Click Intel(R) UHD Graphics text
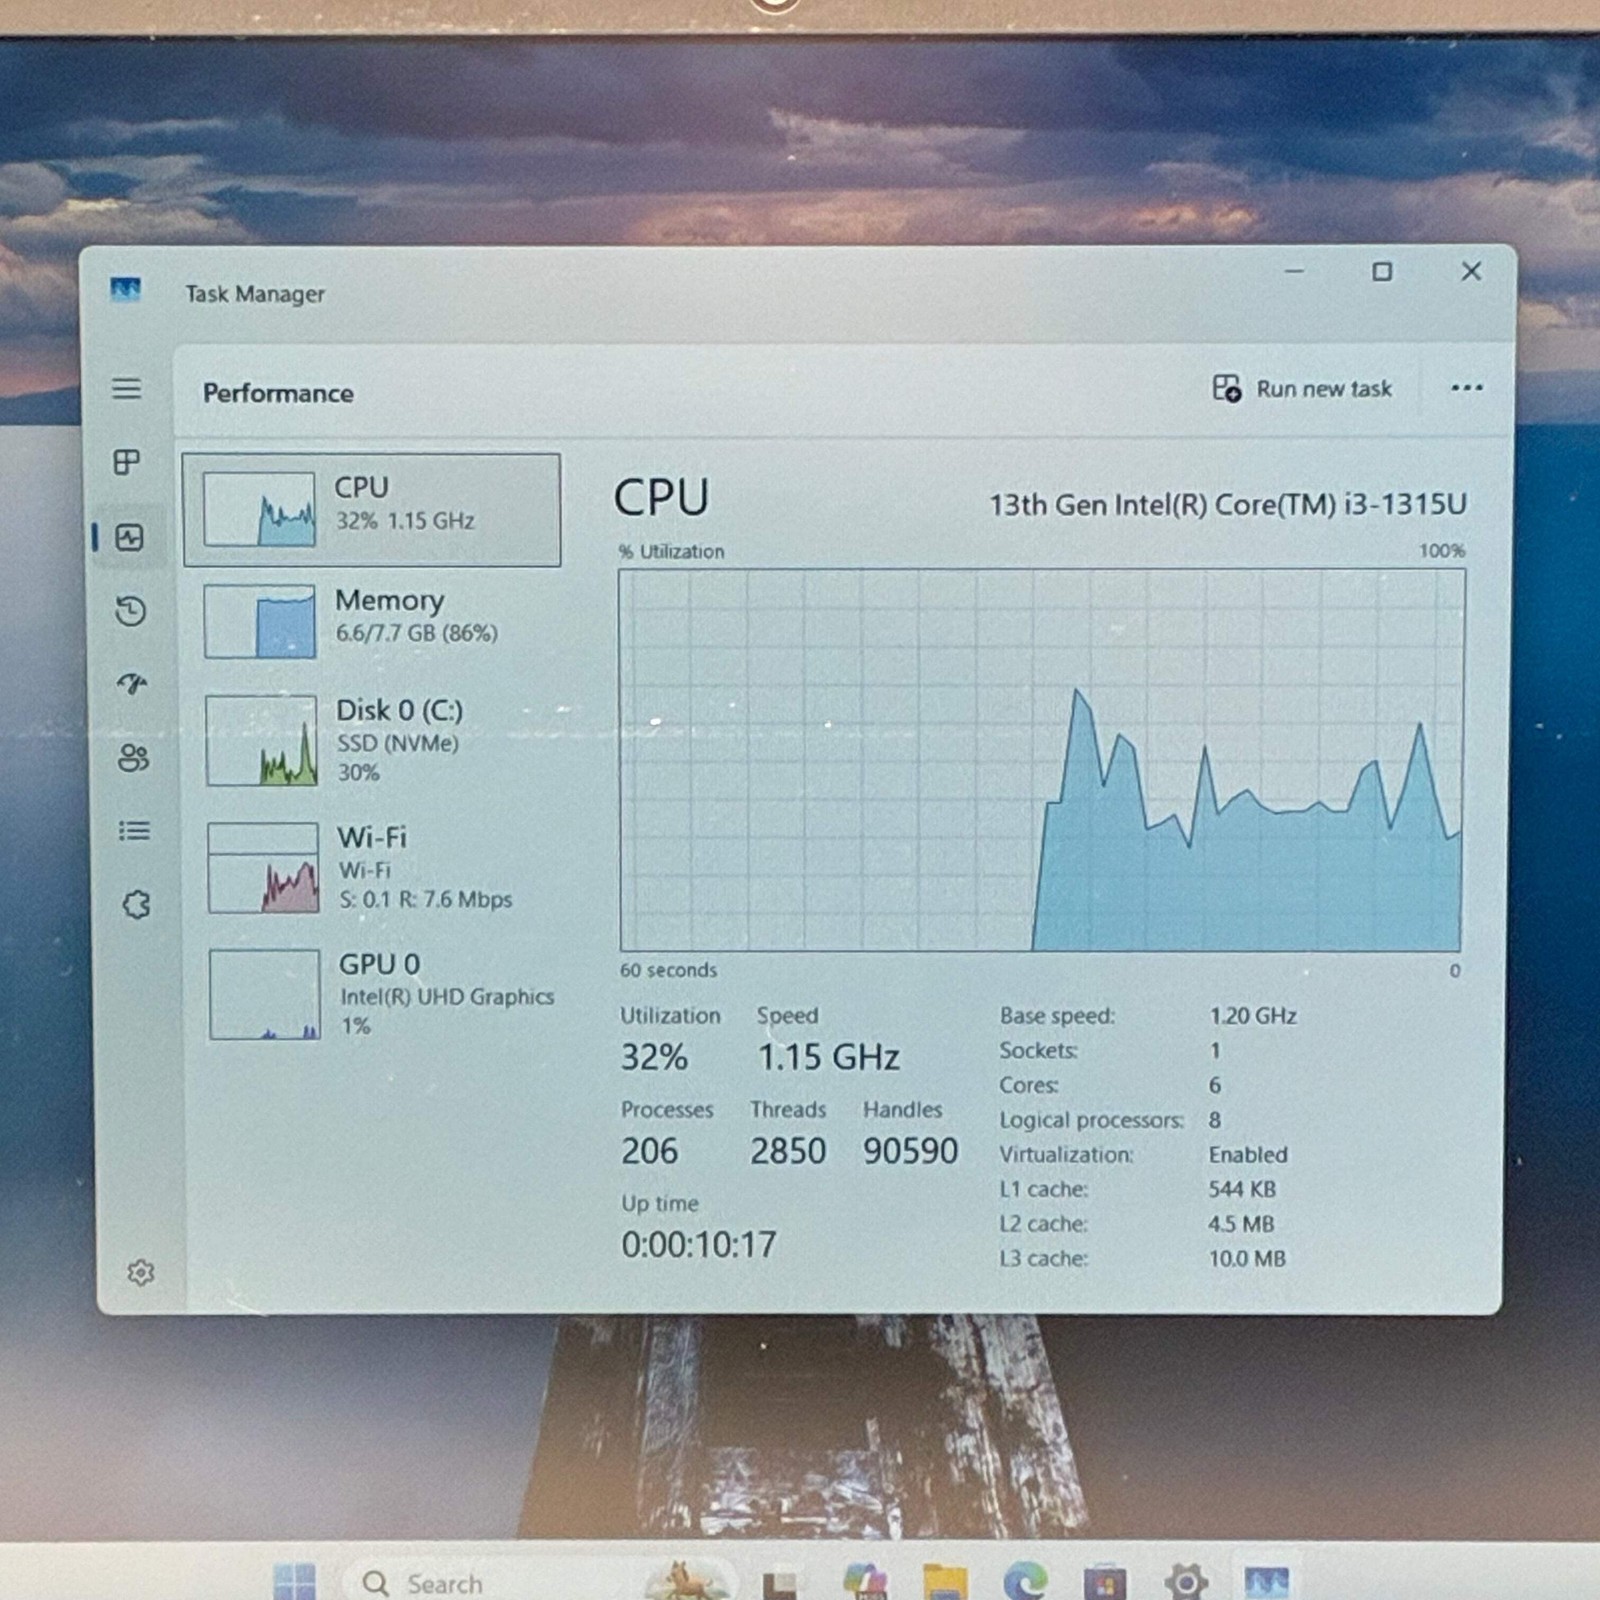This screenshot has width=1600, height=1600. point(447,997)
